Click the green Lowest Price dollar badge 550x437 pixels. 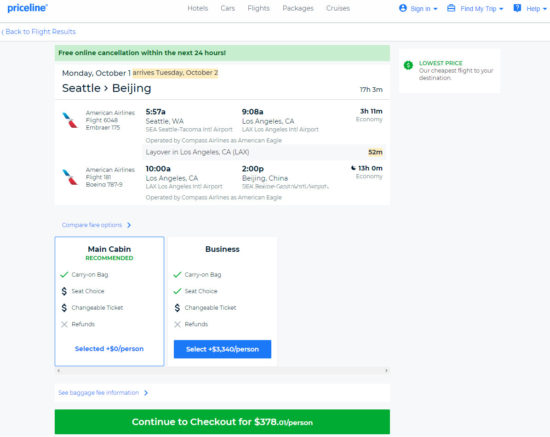pos(408,65)
